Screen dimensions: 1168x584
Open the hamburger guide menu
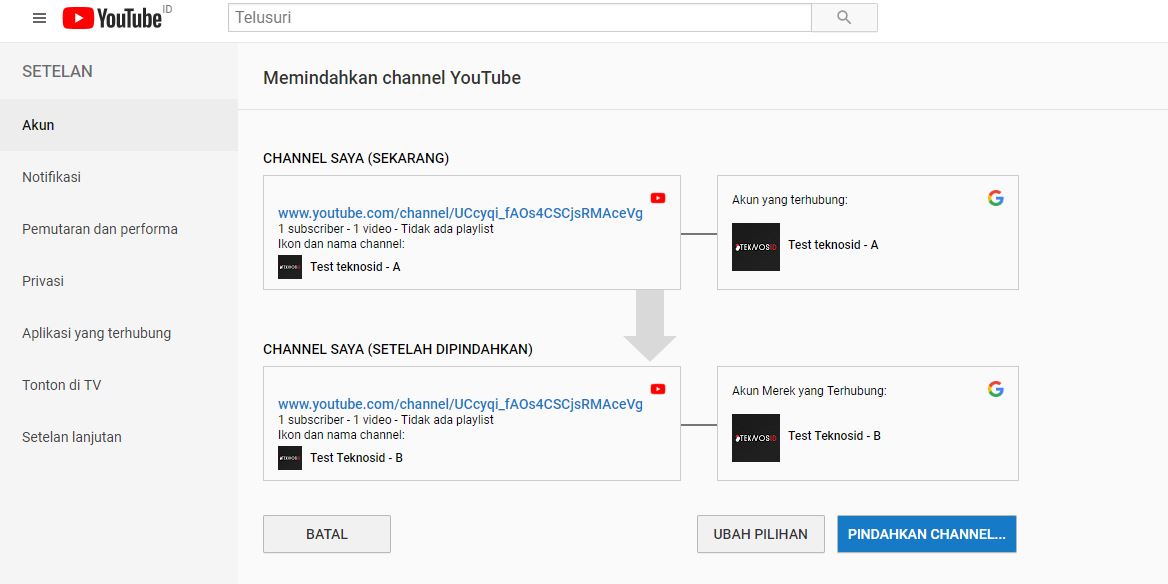click(39, 18)
